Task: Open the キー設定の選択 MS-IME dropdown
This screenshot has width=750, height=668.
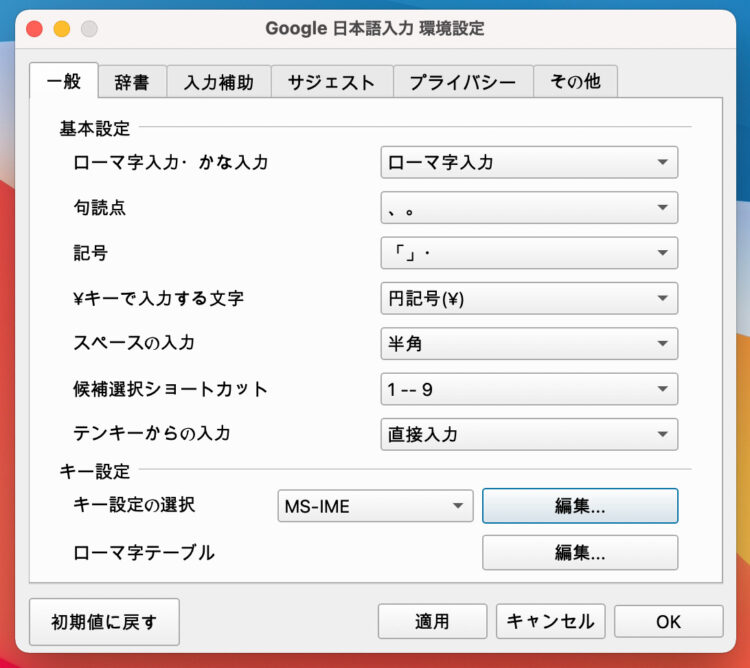Action: click(x=375, y=506)
